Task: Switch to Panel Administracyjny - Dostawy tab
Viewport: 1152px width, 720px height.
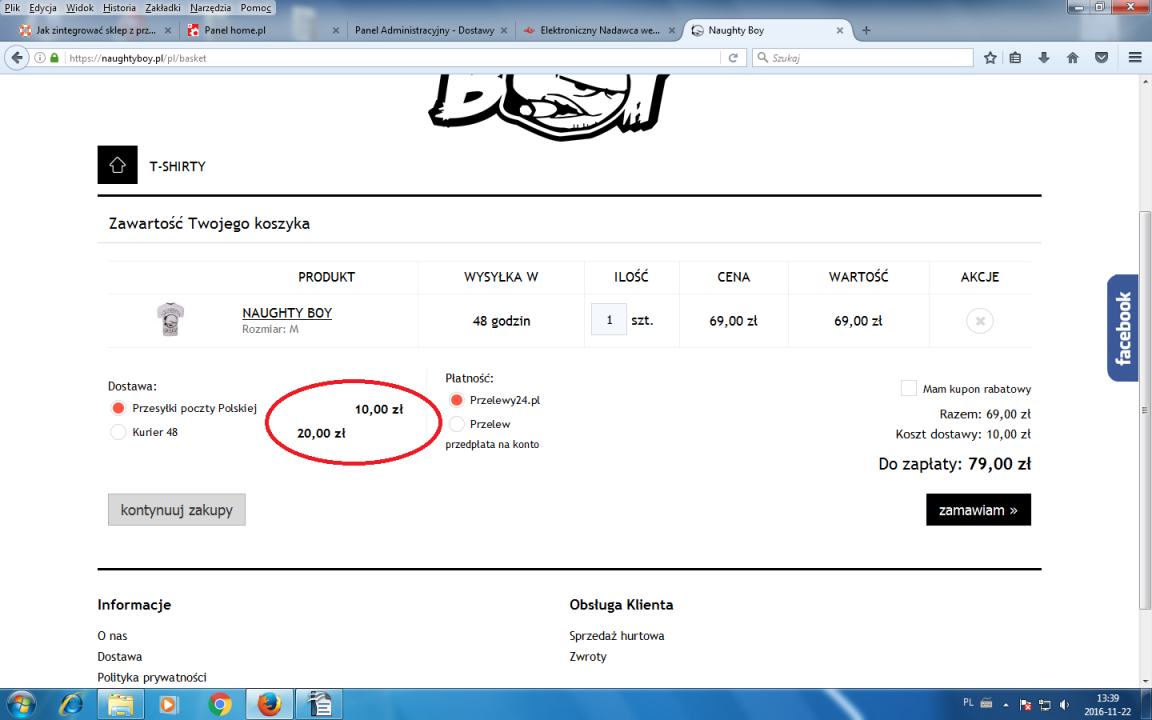Action: pyautogui.click(x=431, y=30)
